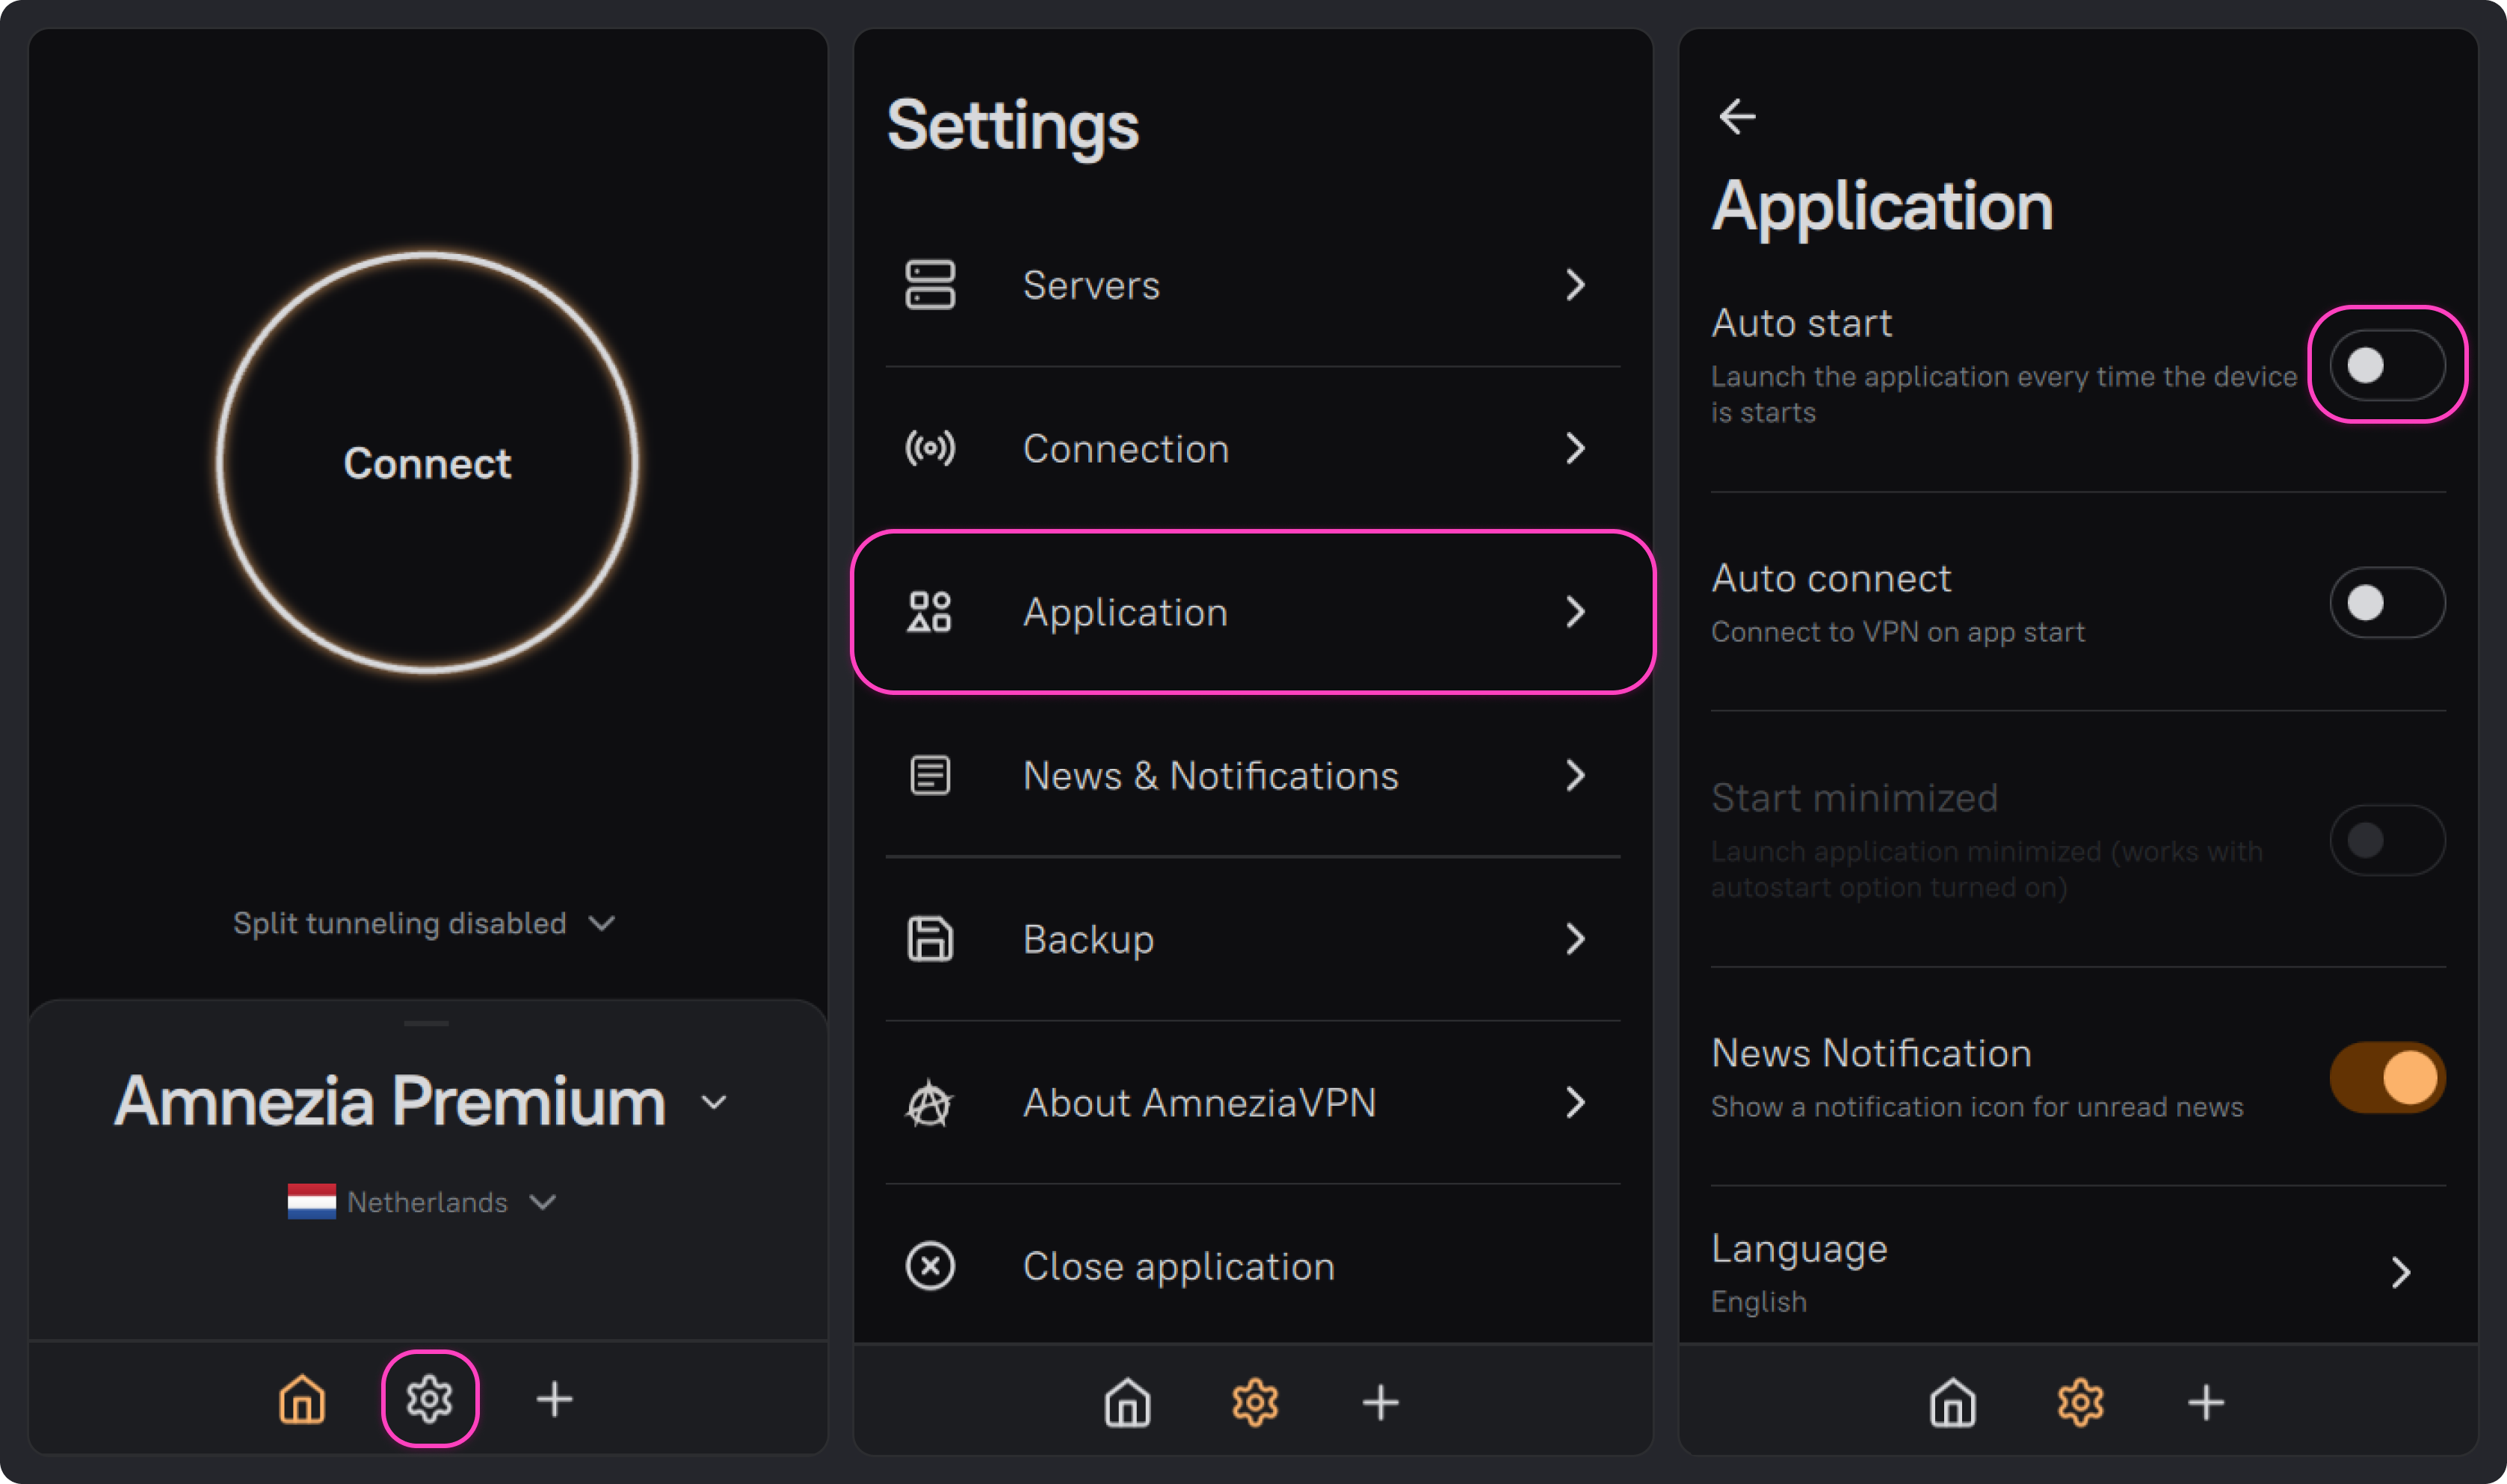Open settings gear icon in the Connect panel

(430, 1399)
